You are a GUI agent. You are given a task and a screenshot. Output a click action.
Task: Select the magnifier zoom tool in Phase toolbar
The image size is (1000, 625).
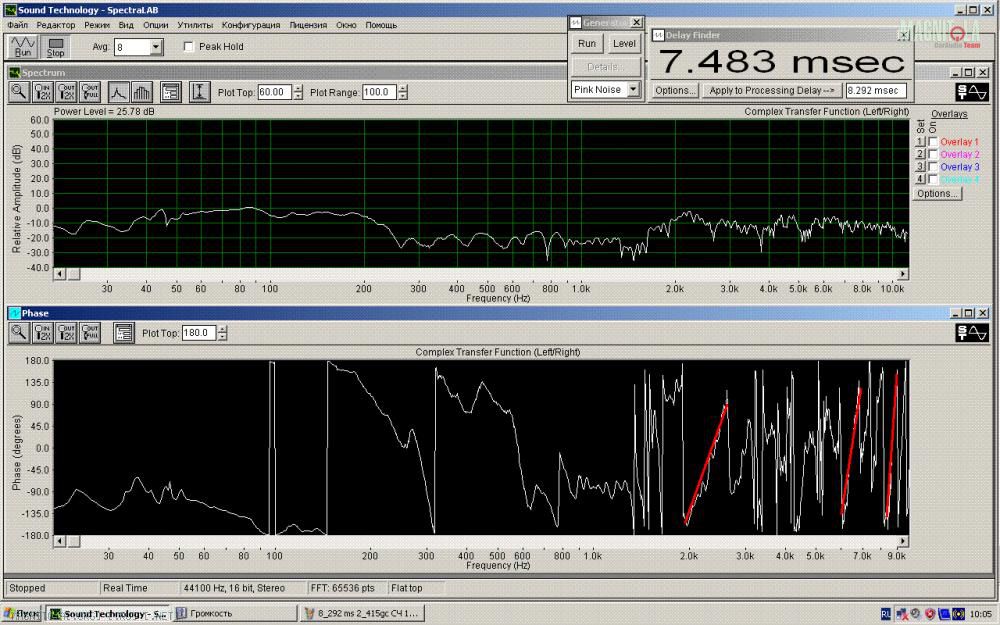pyautogui.click(x=19, y=332)
